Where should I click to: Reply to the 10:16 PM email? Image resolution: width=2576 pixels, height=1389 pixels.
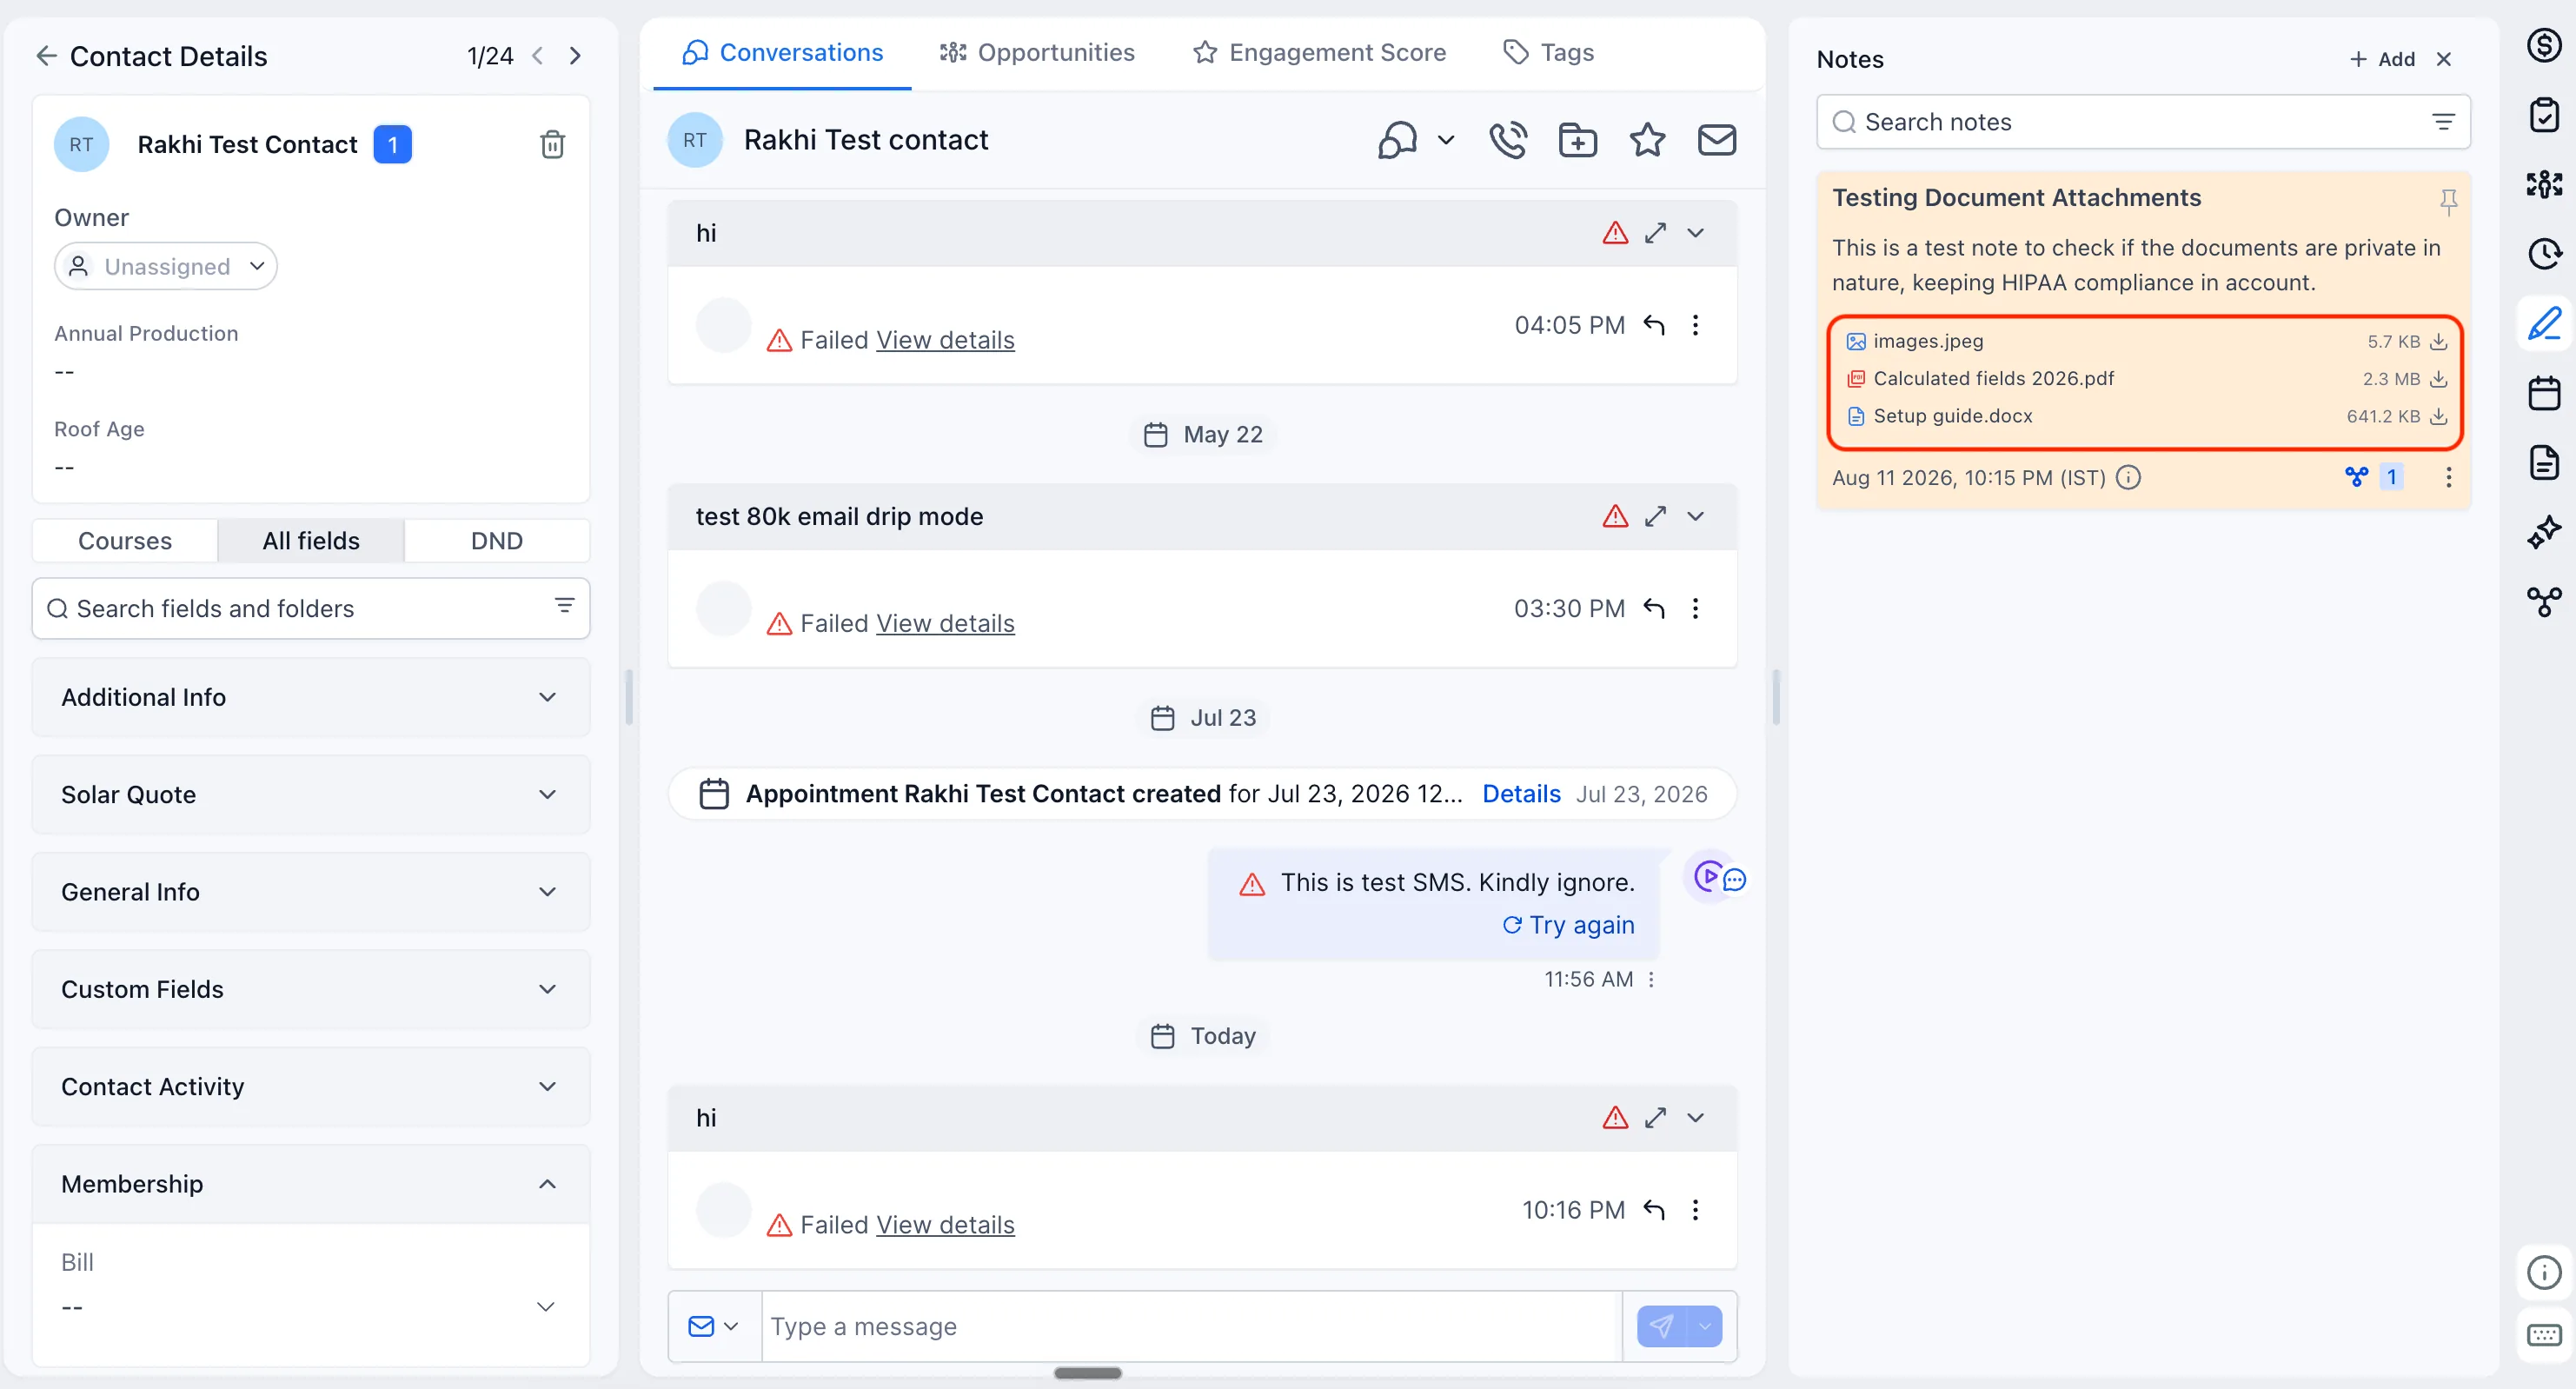[x=1654, y=1210]
